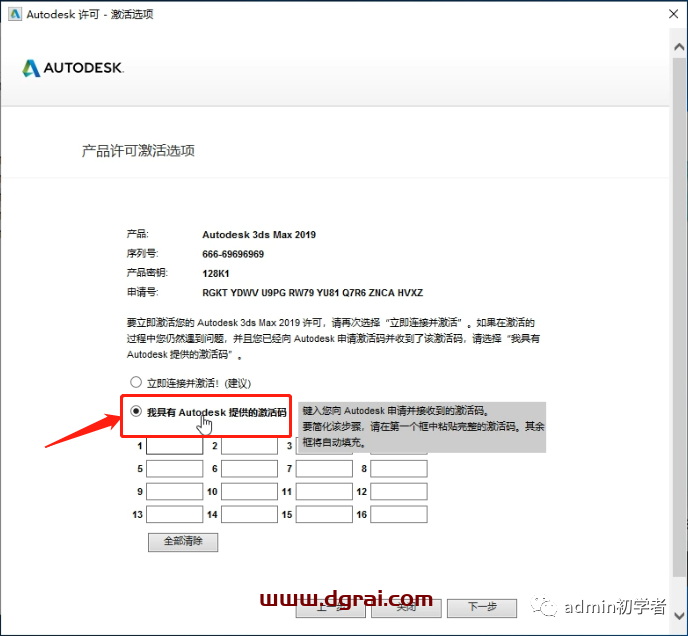Click the 上一步 (Back) button
This screenshot has height=636, width=688.
(330, 608)
